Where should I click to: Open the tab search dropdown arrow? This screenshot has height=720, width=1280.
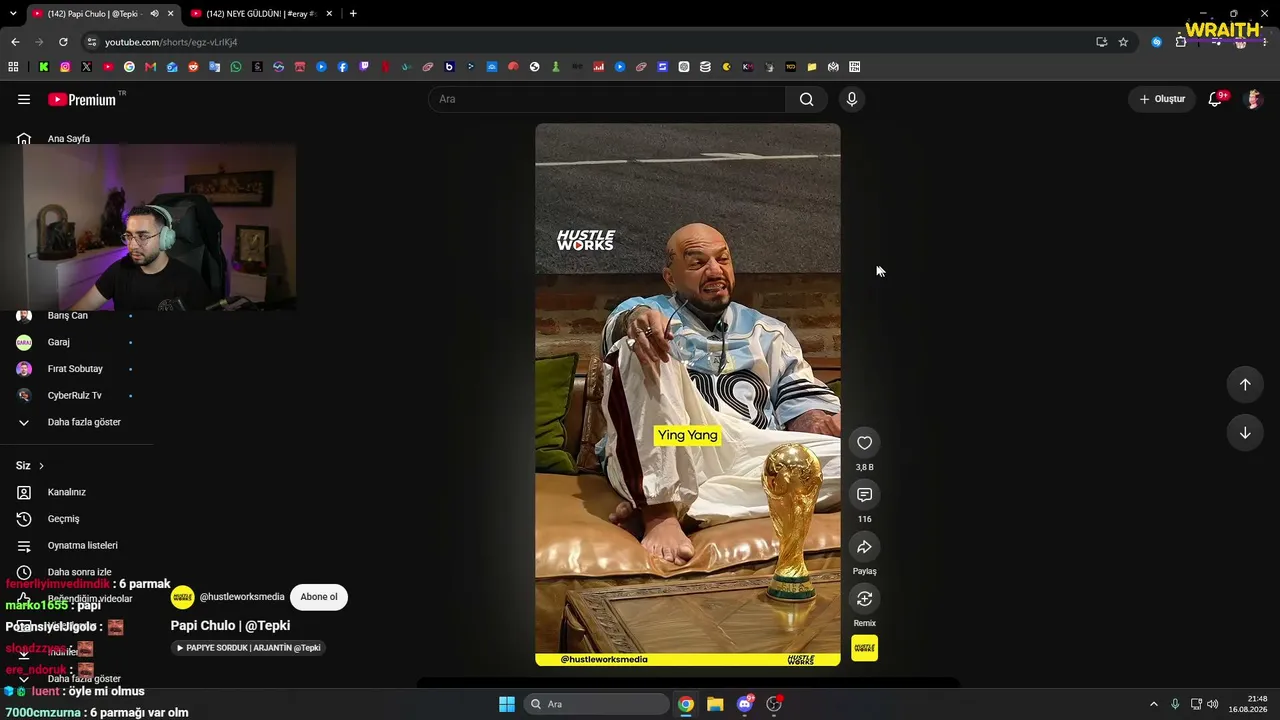tap(13, 14)
